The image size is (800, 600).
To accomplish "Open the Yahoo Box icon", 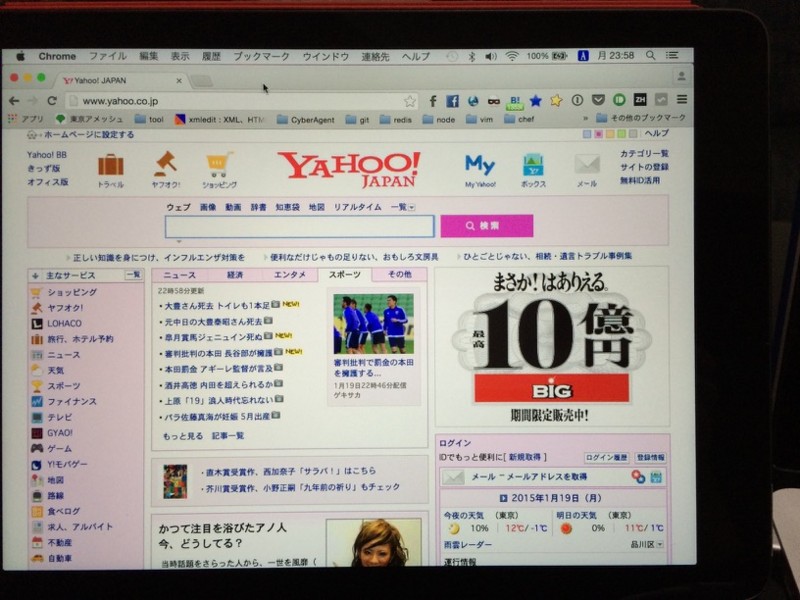I will 533,166.
